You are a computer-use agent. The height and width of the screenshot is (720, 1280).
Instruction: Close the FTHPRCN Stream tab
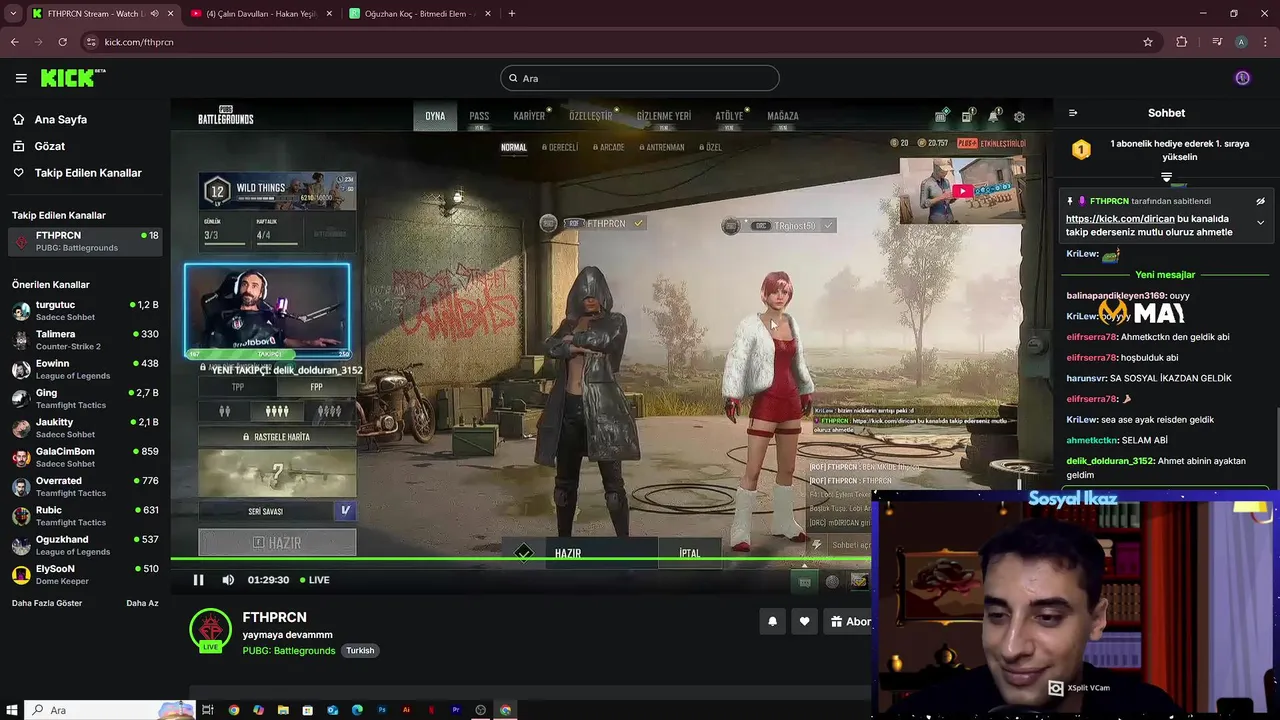pyautogui.click(x=170, y=14)
